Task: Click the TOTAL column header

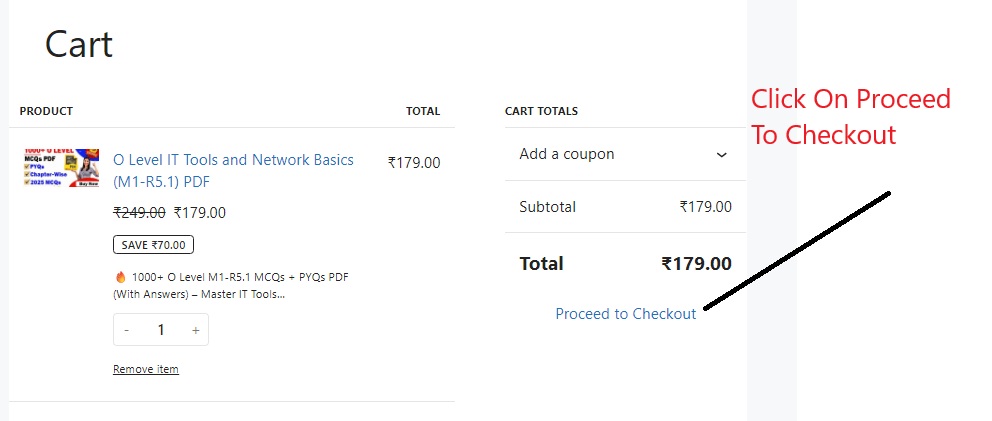Action: tap(423, 111)
